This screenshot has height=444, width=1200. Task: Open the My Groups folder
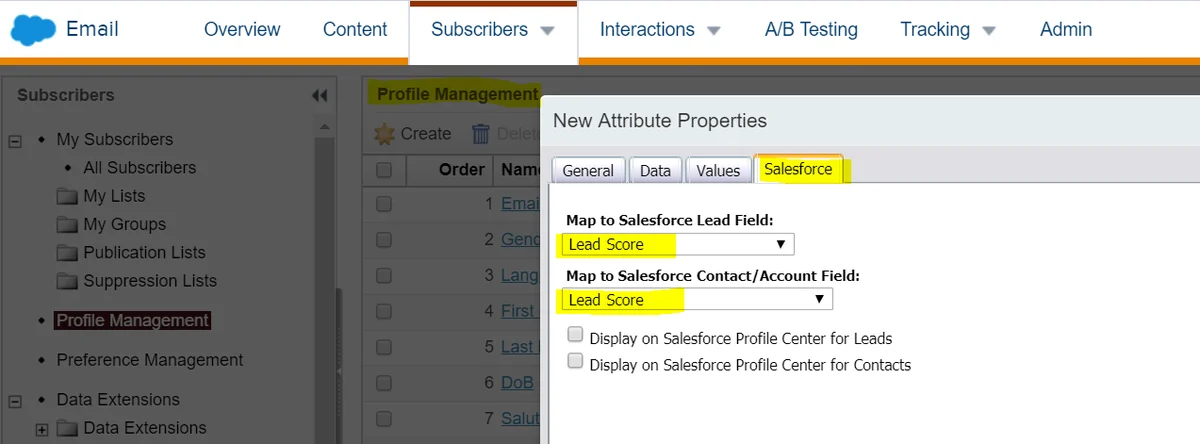(x=68, y=224)
